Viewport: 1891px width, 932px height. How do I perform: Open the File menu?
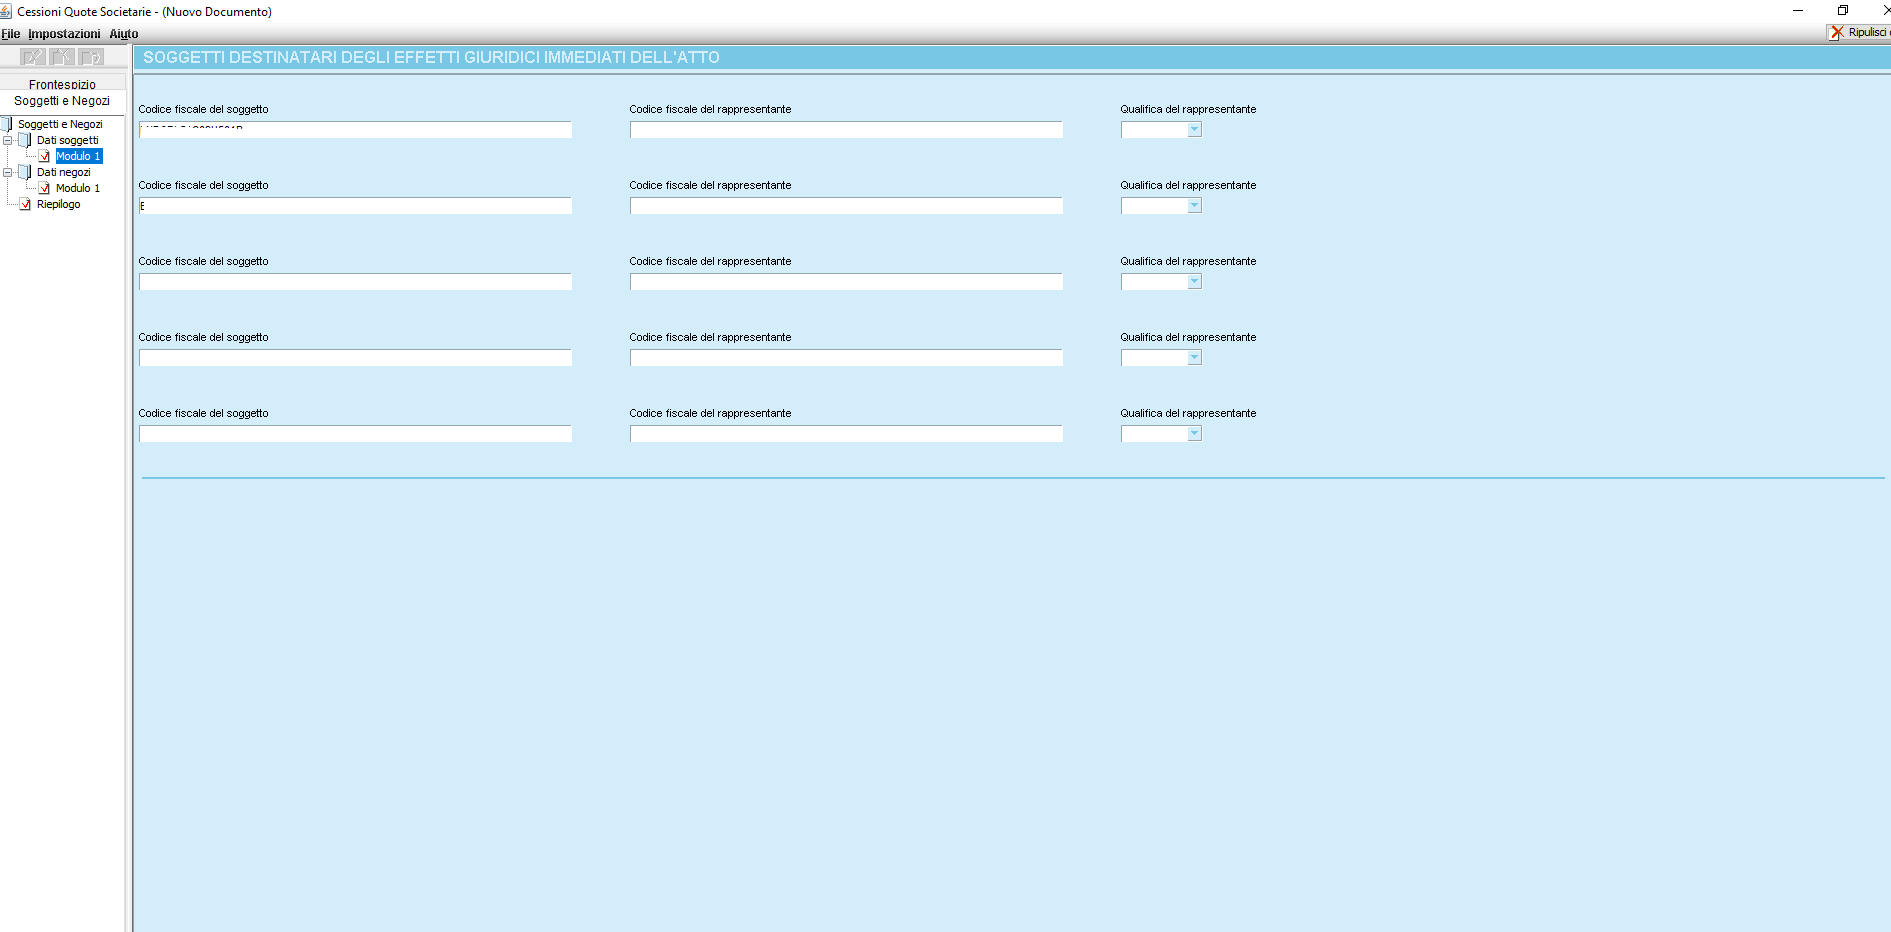point(11,34)
